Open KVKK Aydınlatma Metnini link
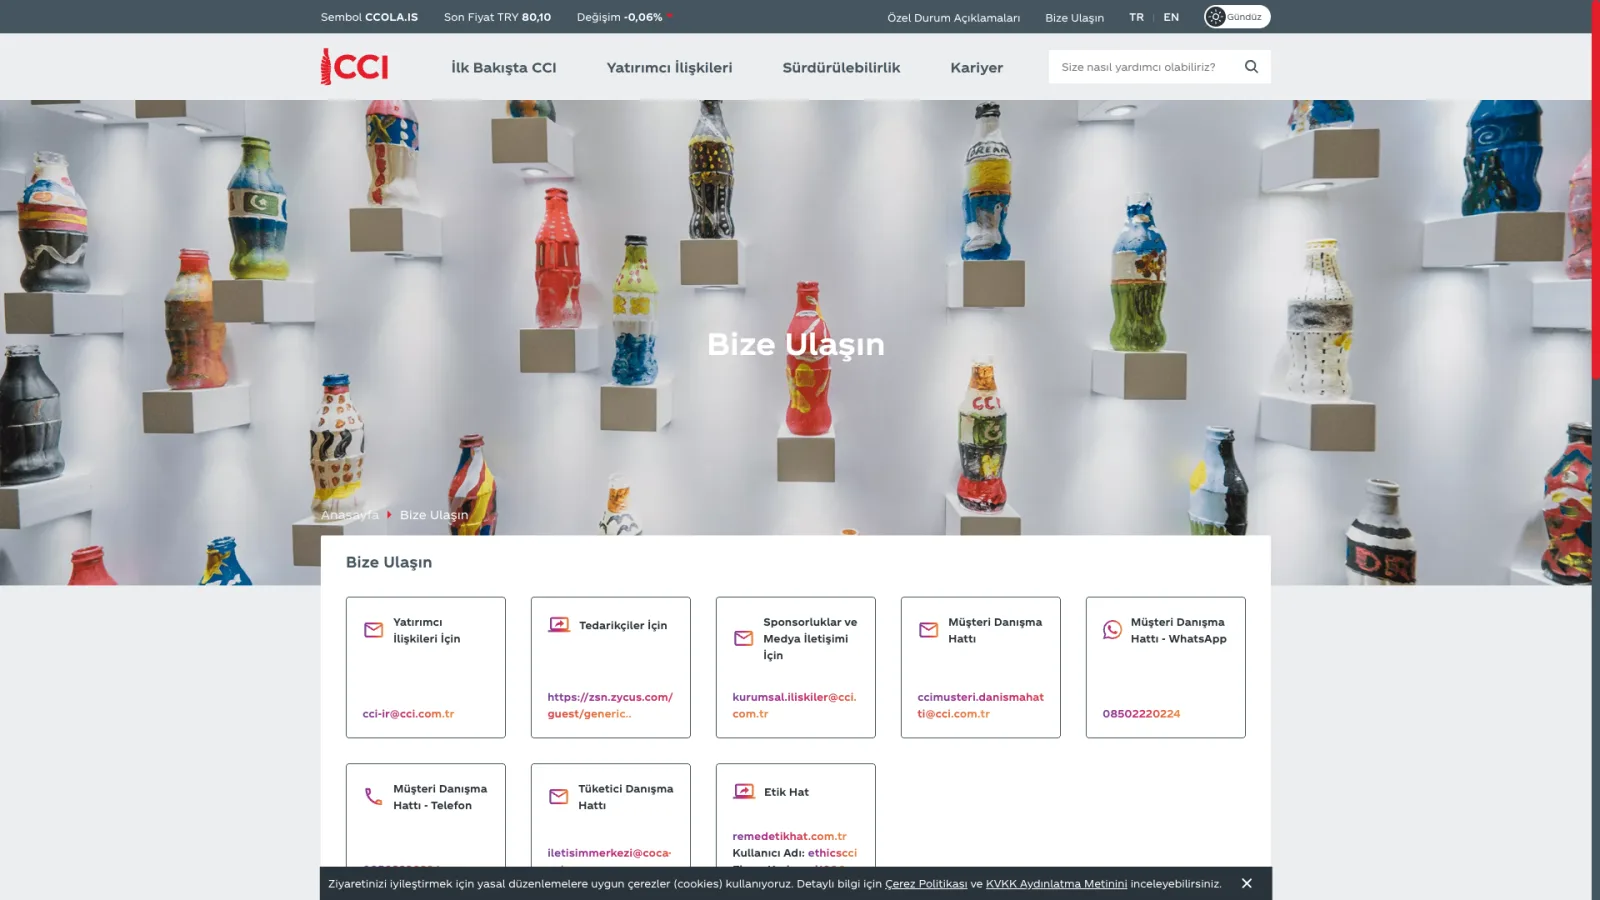The height and width of the screenshot is (900, 1600). tap(1056, 884)
